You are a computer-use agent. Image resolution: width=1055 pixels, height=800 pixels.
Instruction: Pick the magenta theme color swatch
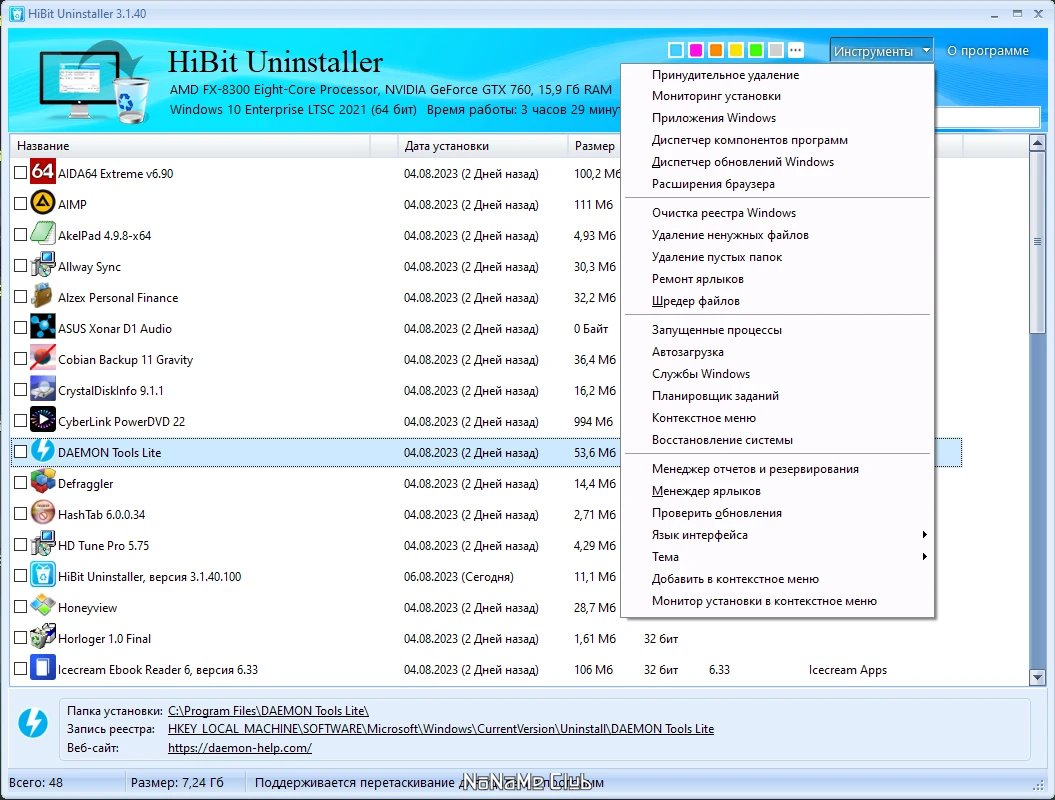click(696, 50)
